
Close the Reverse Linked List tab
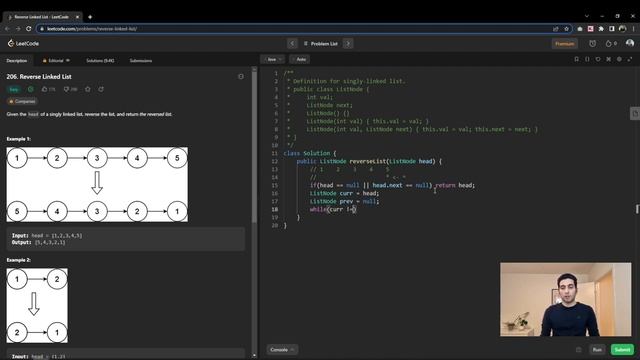pyautogui.click(x=77, y=17)
